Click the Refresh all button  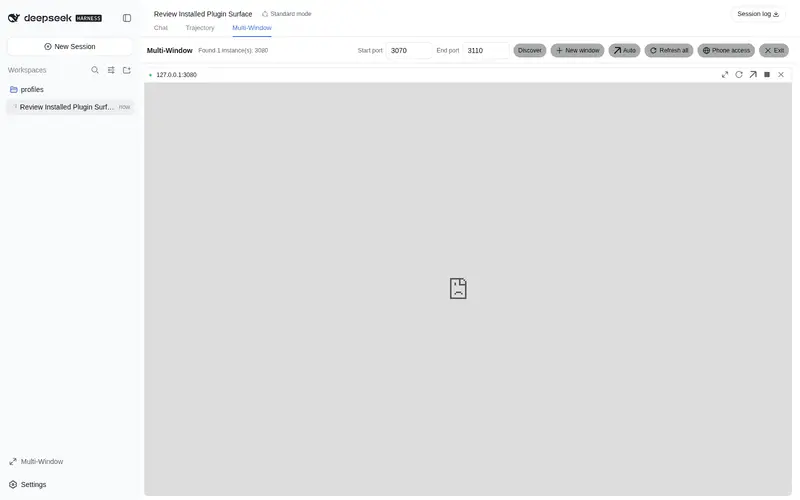click(669, 51)
